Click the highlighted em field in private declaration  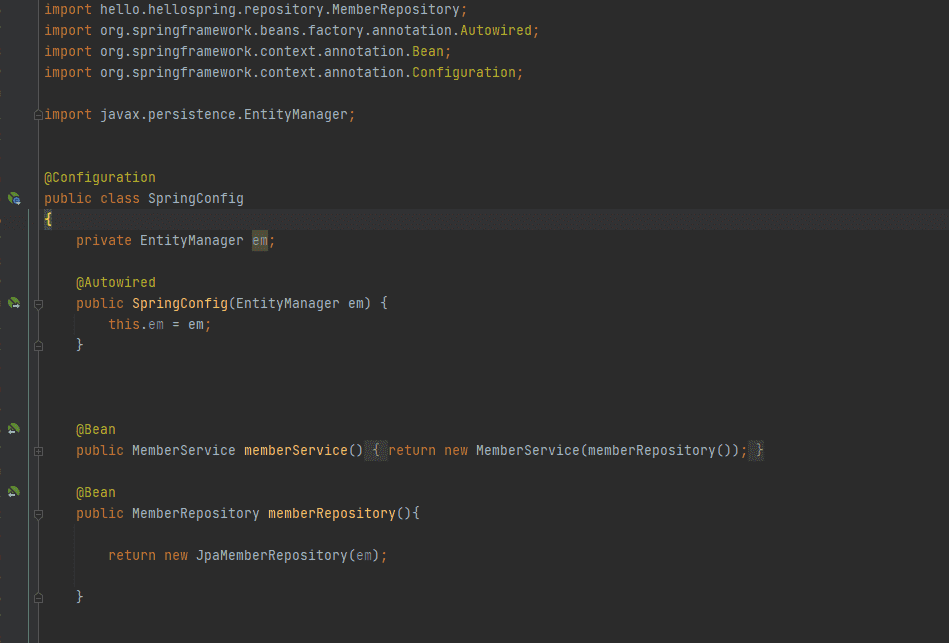click(x=260, y=240)
